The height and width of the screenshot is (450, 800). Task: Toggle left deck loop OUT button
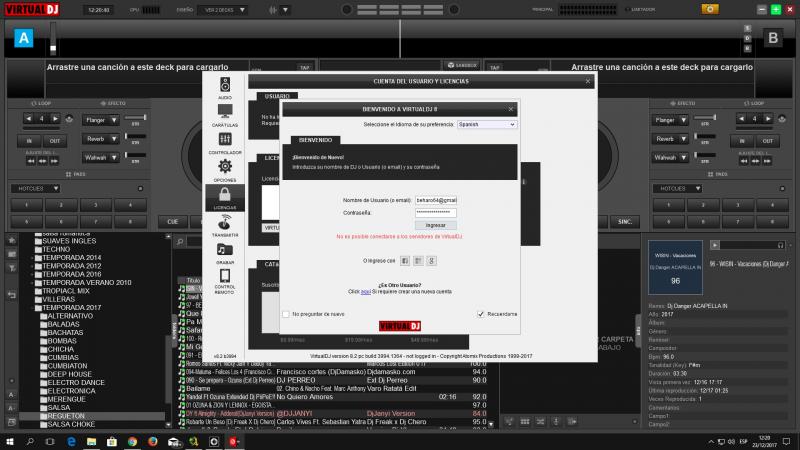click(x=55, y=141)
